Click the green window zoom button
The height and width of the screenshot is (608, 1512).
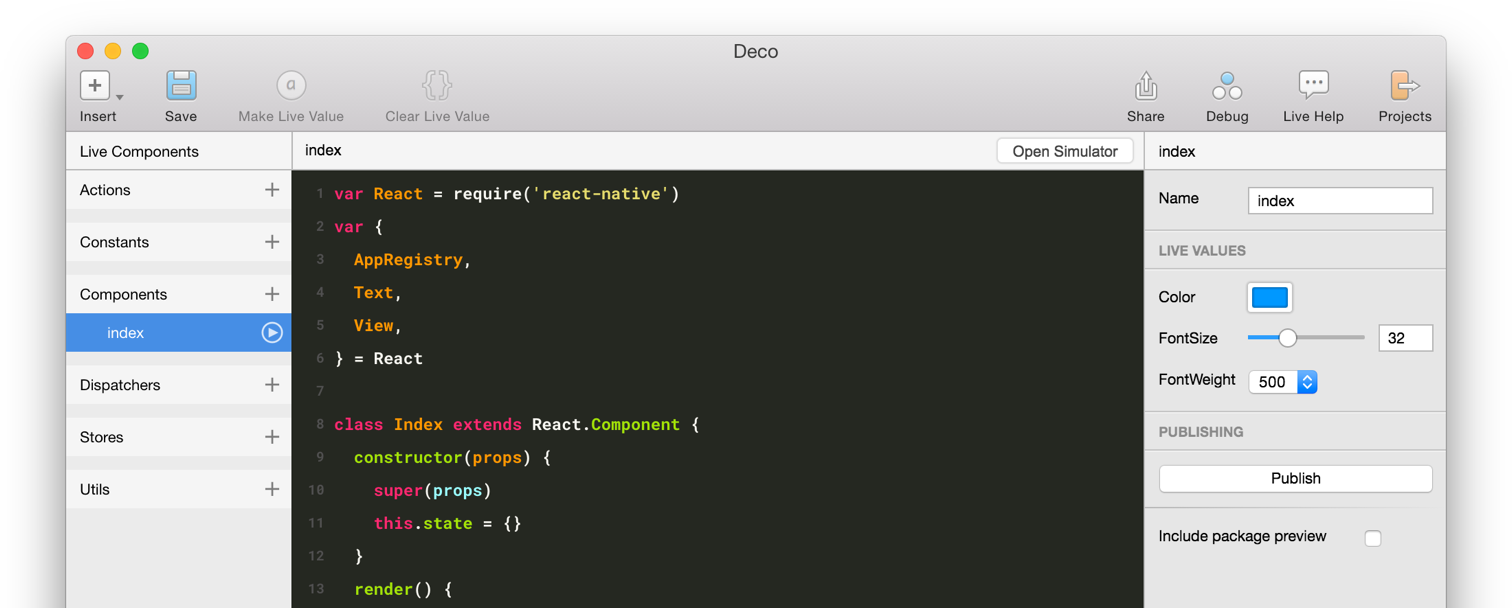(x=140, y=51)
